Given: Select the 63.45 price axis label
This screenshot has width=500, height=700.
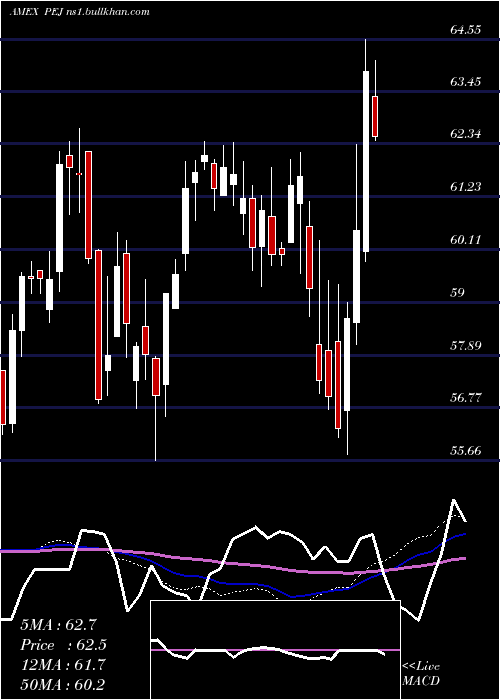Looking at the screenshot, I should [466, 82].
